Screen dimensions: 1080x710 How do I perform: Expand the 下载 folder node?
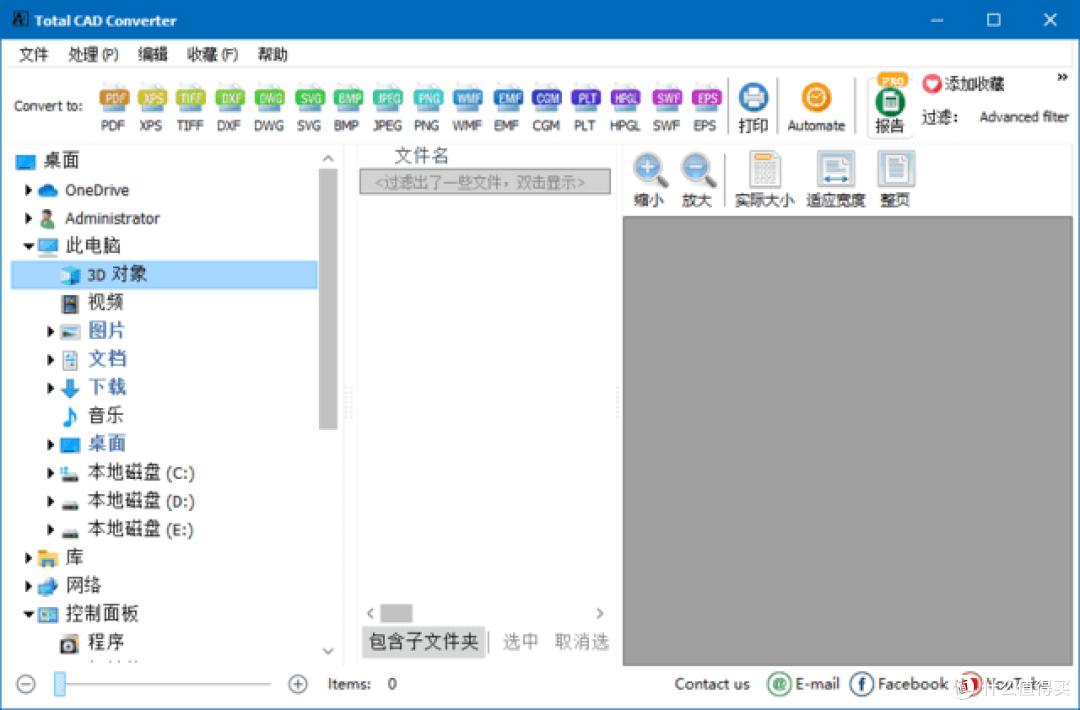pos(50,388)
